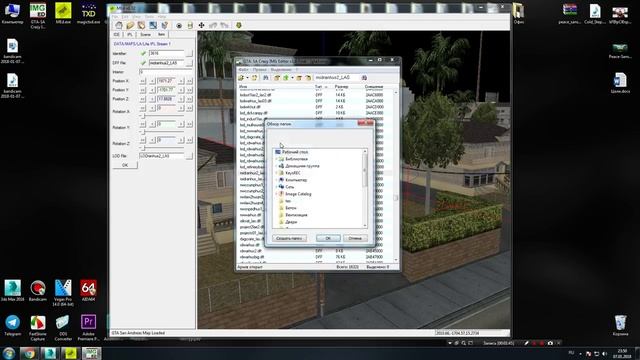640x360 pixels.
Task: Expand Компьютер node in folder tree
Action: [x=276, y=180]
